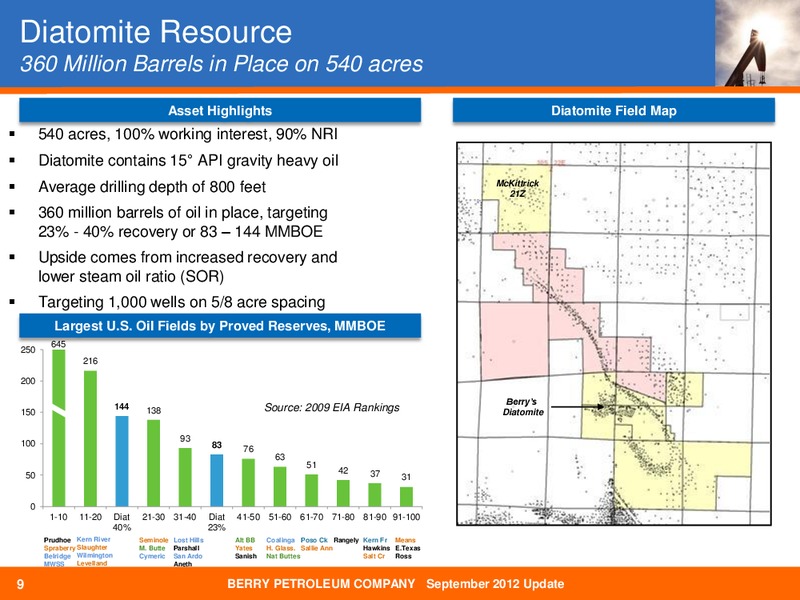
Task: Click field name 'Wilmington' in legend
Action: click(x=95, y=555)
